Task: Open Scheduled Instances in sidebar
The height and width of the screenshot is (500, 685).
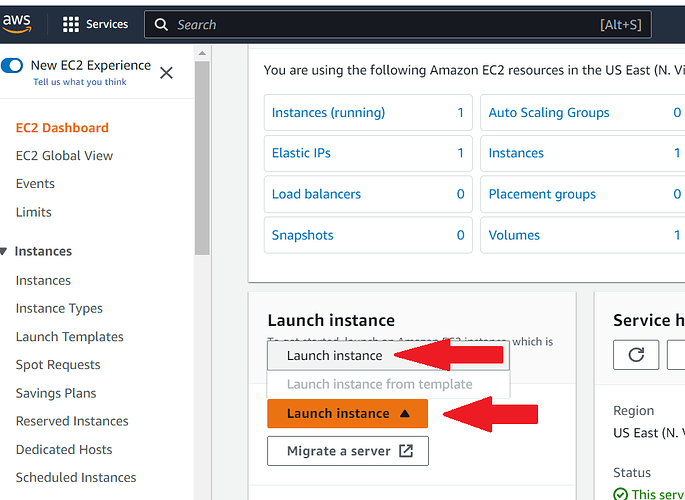Action: 76,477
